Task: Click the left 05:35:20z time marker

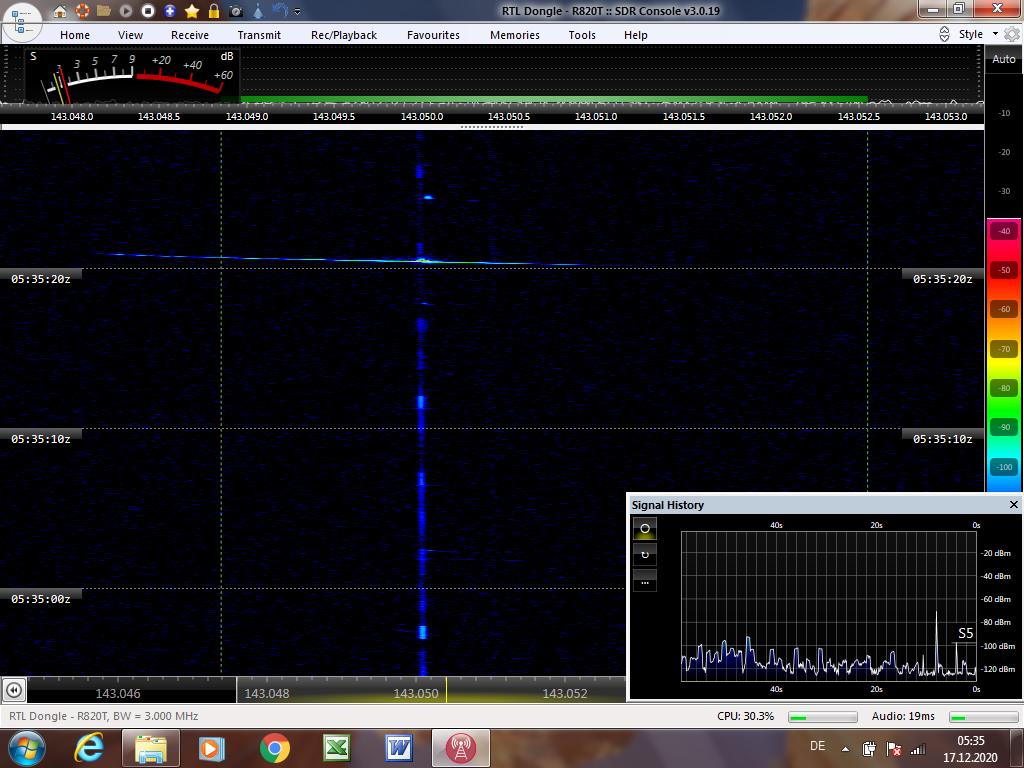Action: (x=40, y=279)
